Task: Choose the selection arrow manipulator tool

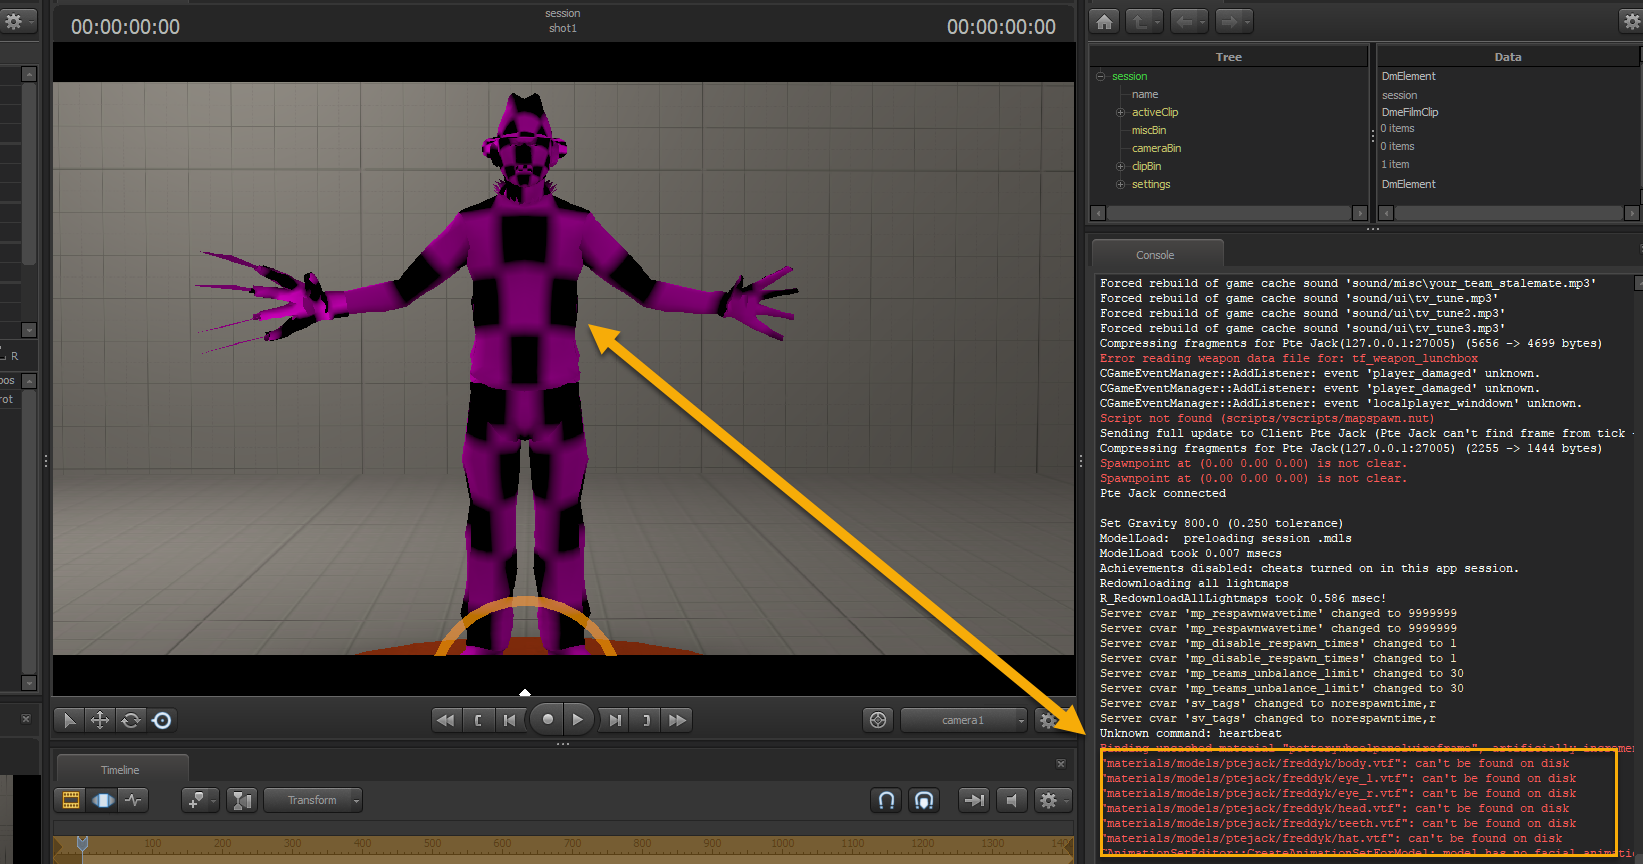Action: click(69, 720)
